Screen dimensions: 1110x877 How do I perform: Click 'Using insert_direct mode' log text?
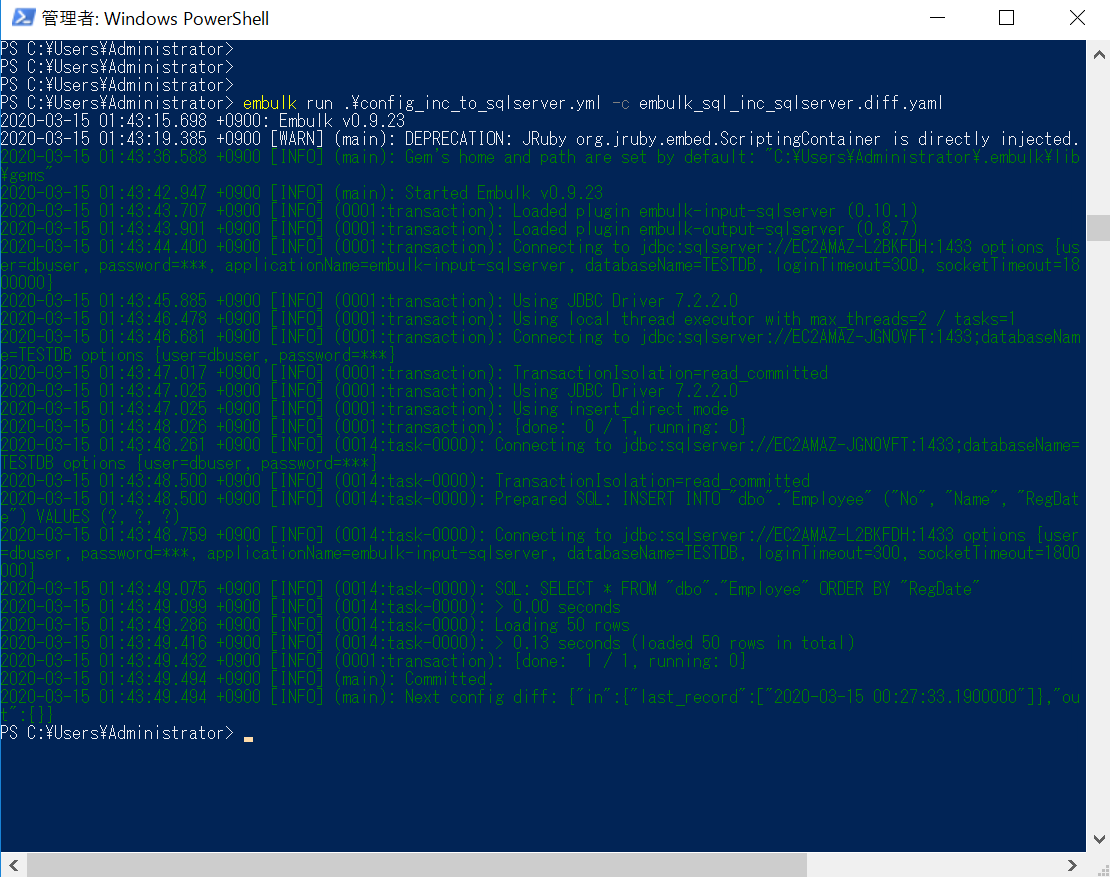click(x=620, y=409)
